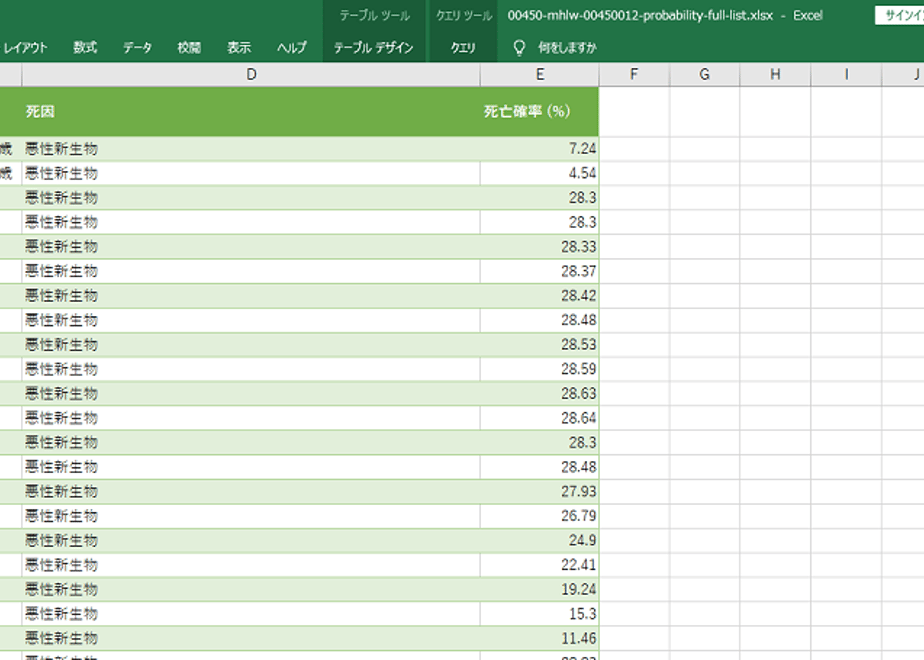Select column F header
The image size is (924, 660).
point(634,74)
